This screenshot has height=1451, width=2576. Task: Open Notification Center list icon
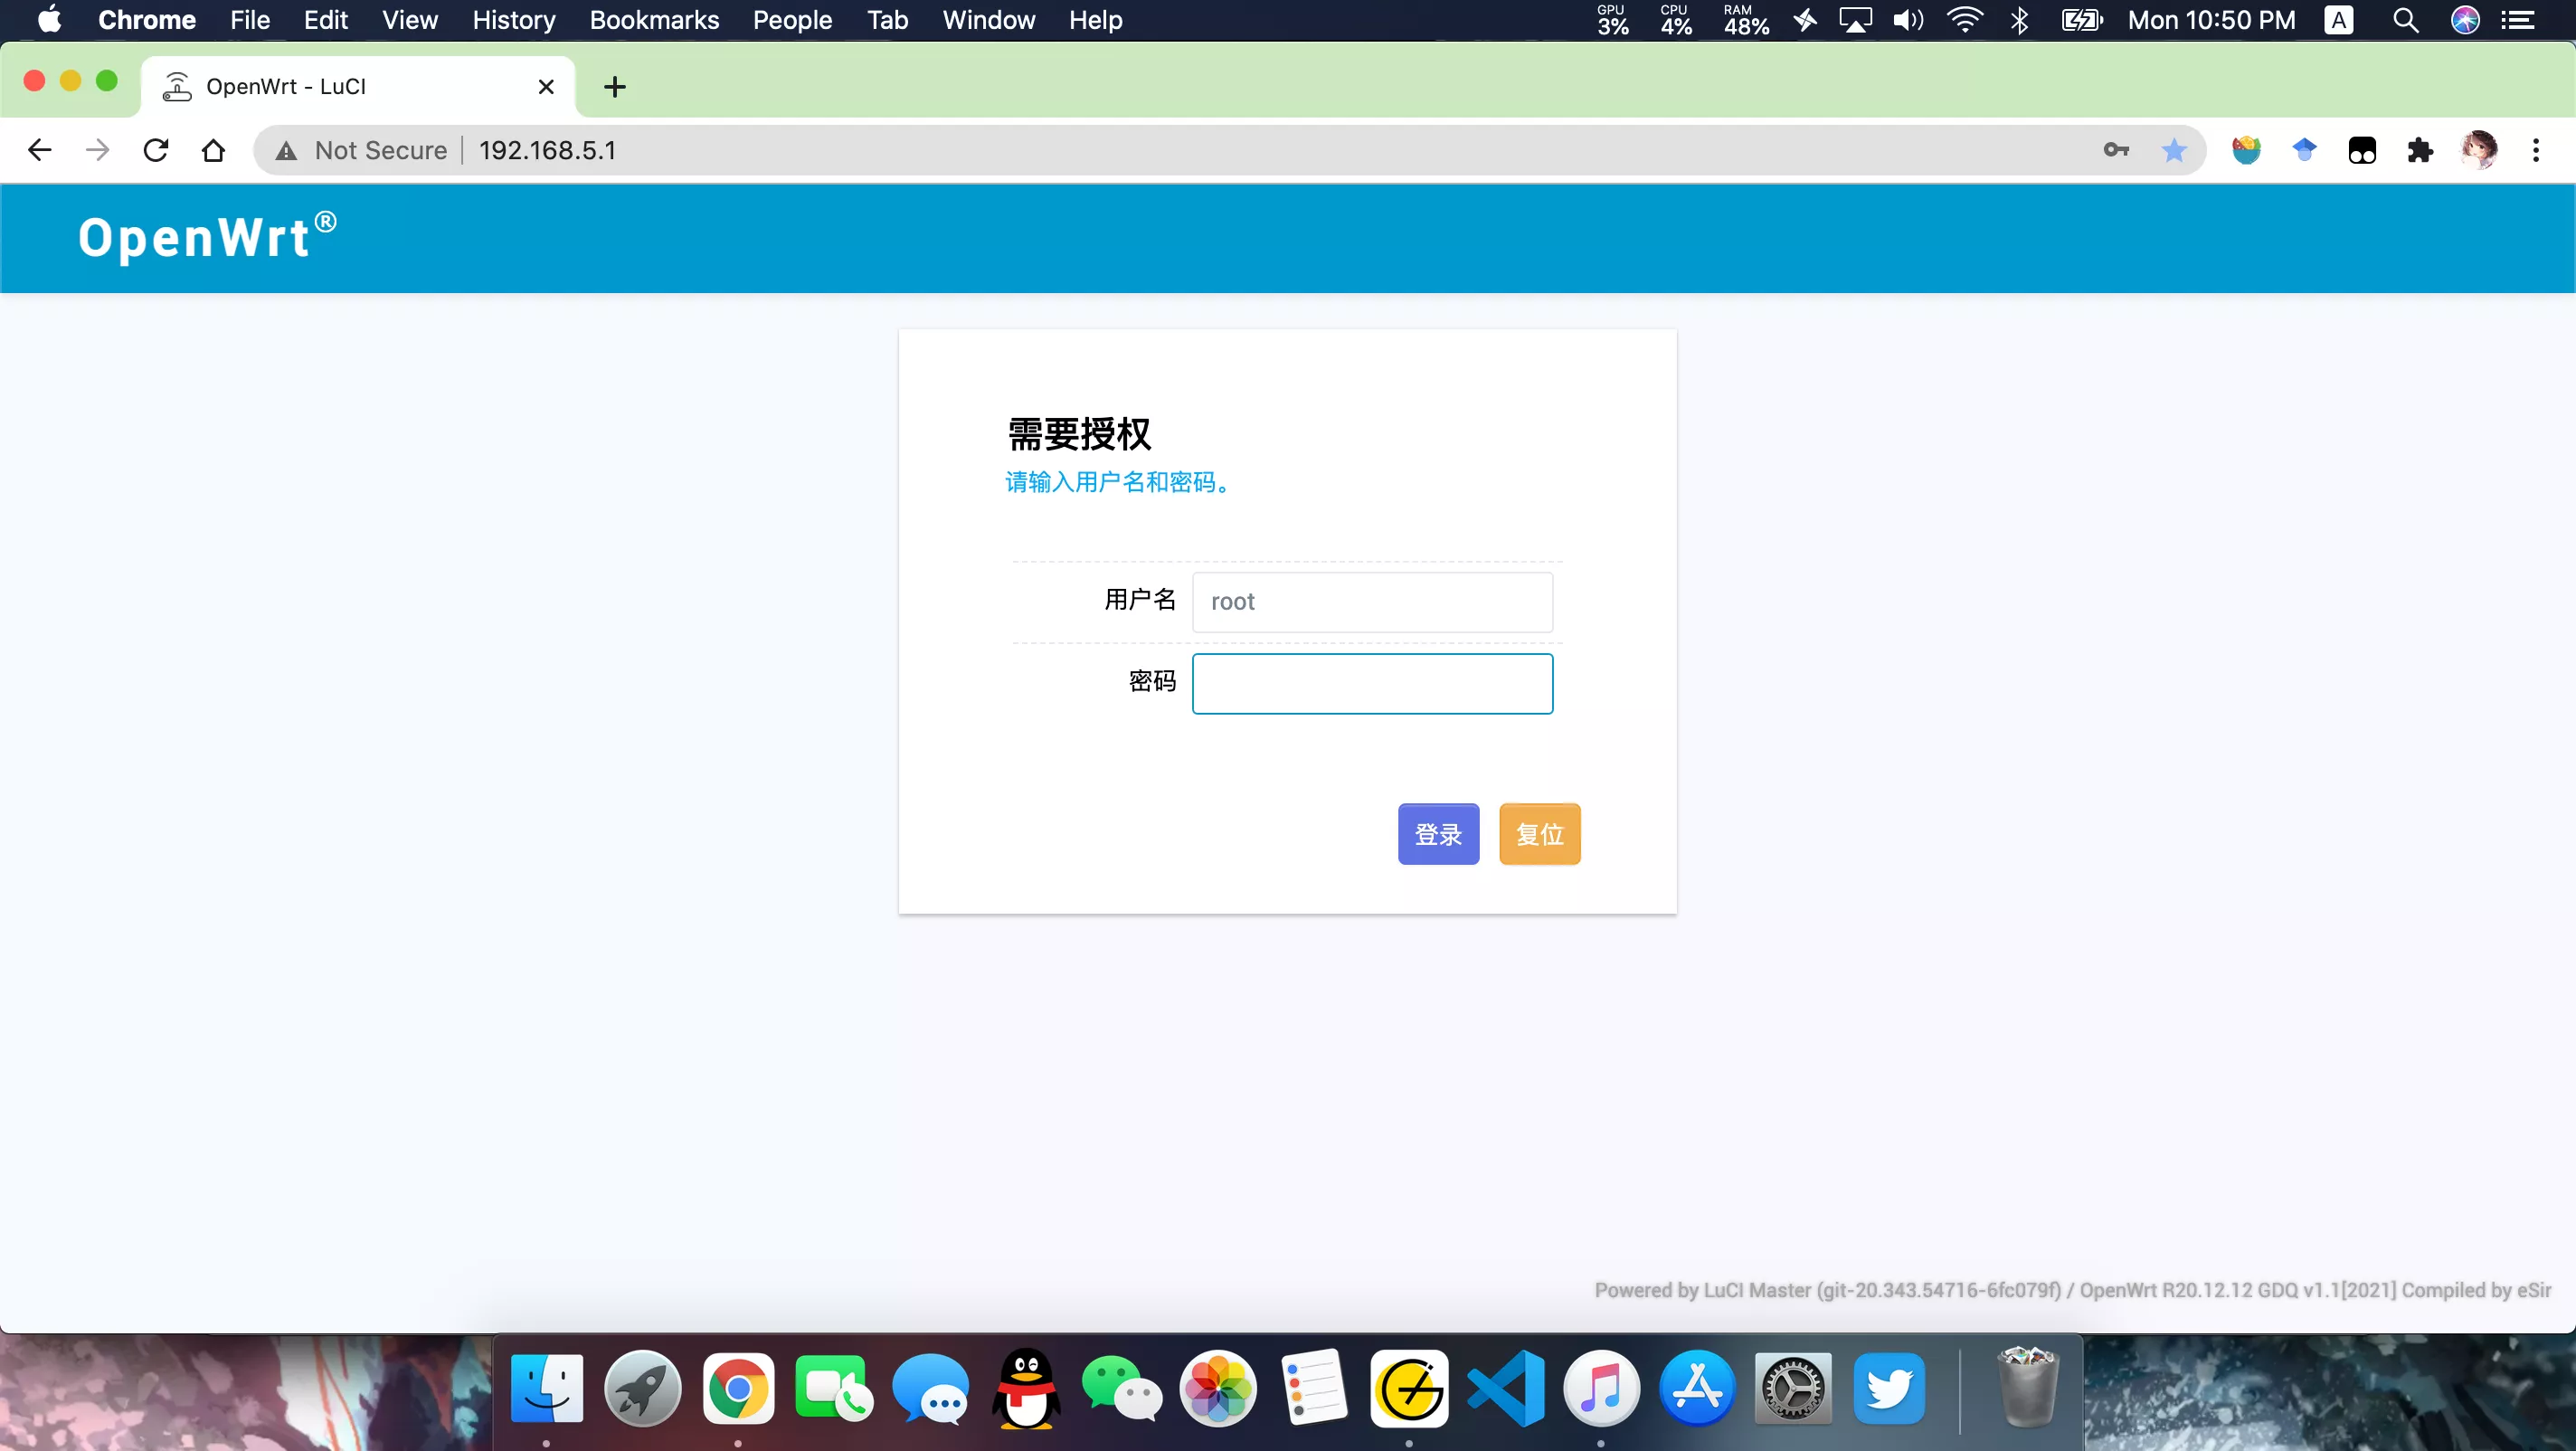pos(2518,20)
